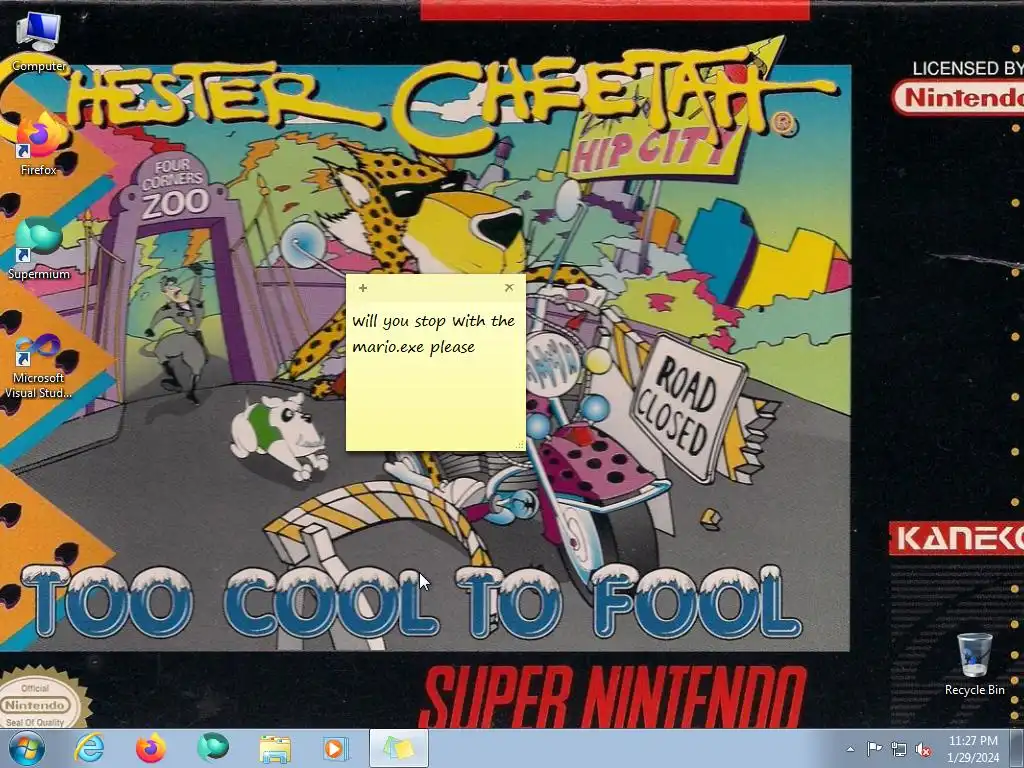This screenshot has height=768, width=1024.
Task: Select the Microsoft Visual Studio shortcut
Action: (39, 366)
